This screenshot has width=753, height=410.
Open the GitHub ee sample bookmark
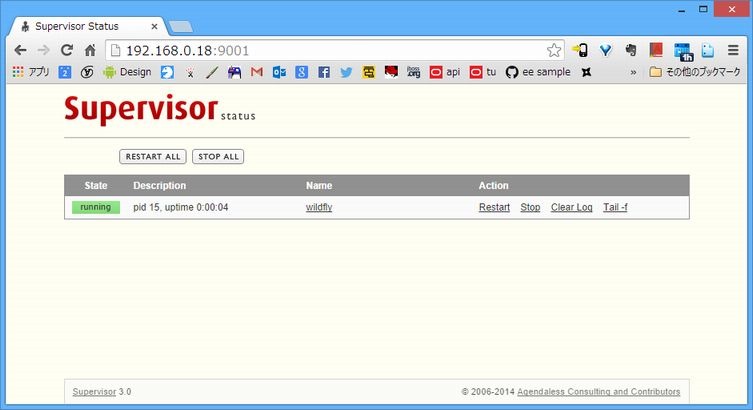tap(539, 72)
